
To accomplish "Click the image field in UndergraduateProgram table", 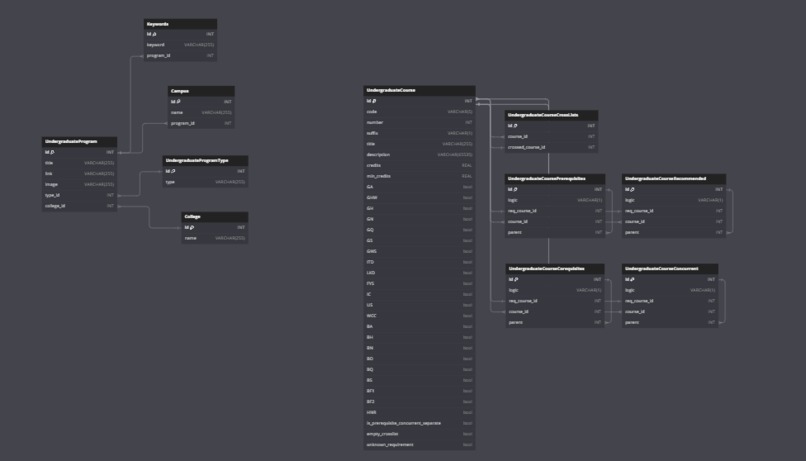I will click(x=80, y=185).
